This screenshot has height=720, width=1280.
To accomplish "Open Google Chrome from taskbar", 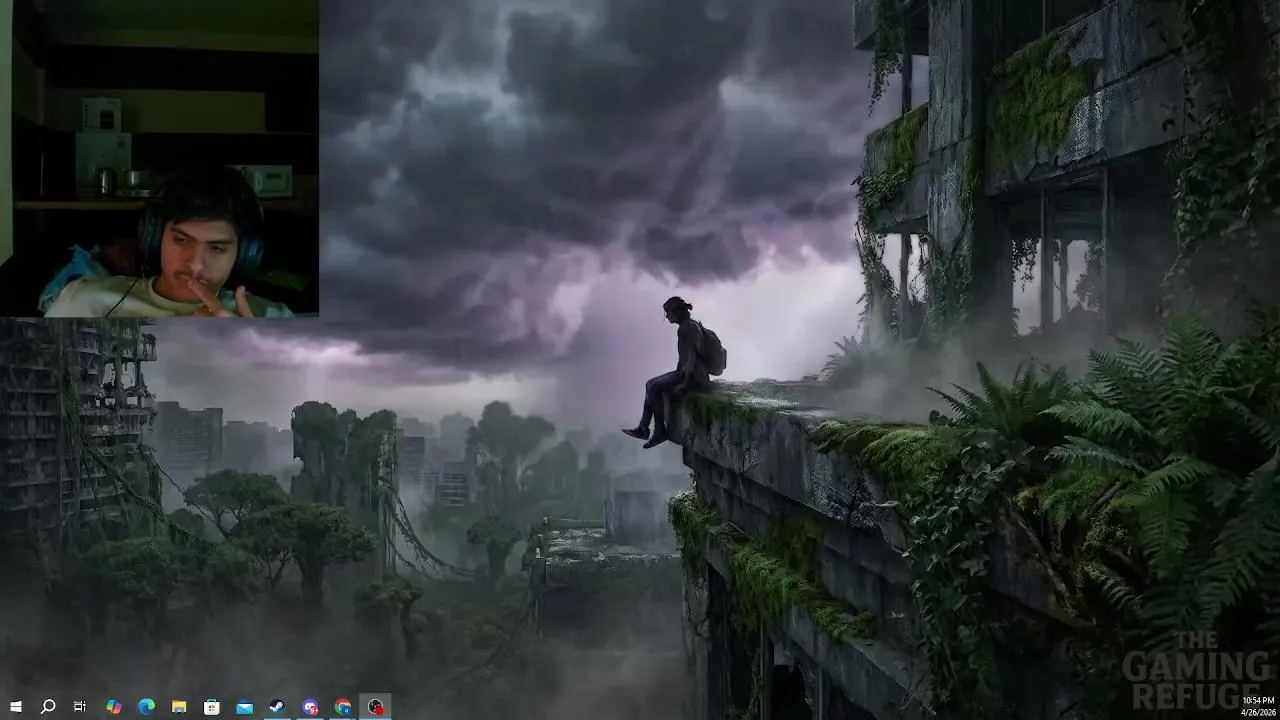I will 343,707.
